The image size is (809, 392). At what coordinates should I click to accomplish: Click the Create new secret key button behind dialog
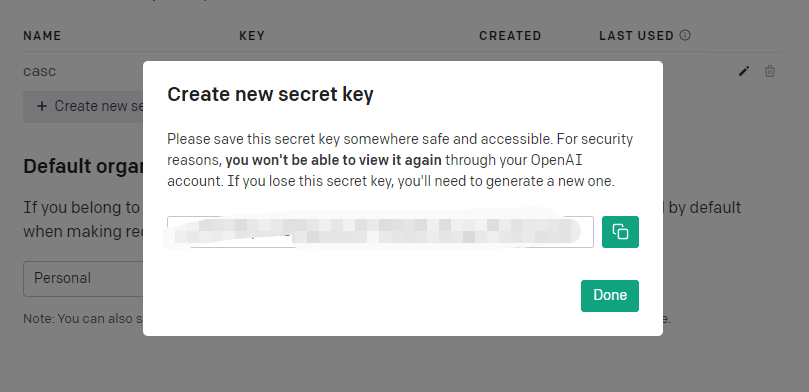(x=83, y=107)
